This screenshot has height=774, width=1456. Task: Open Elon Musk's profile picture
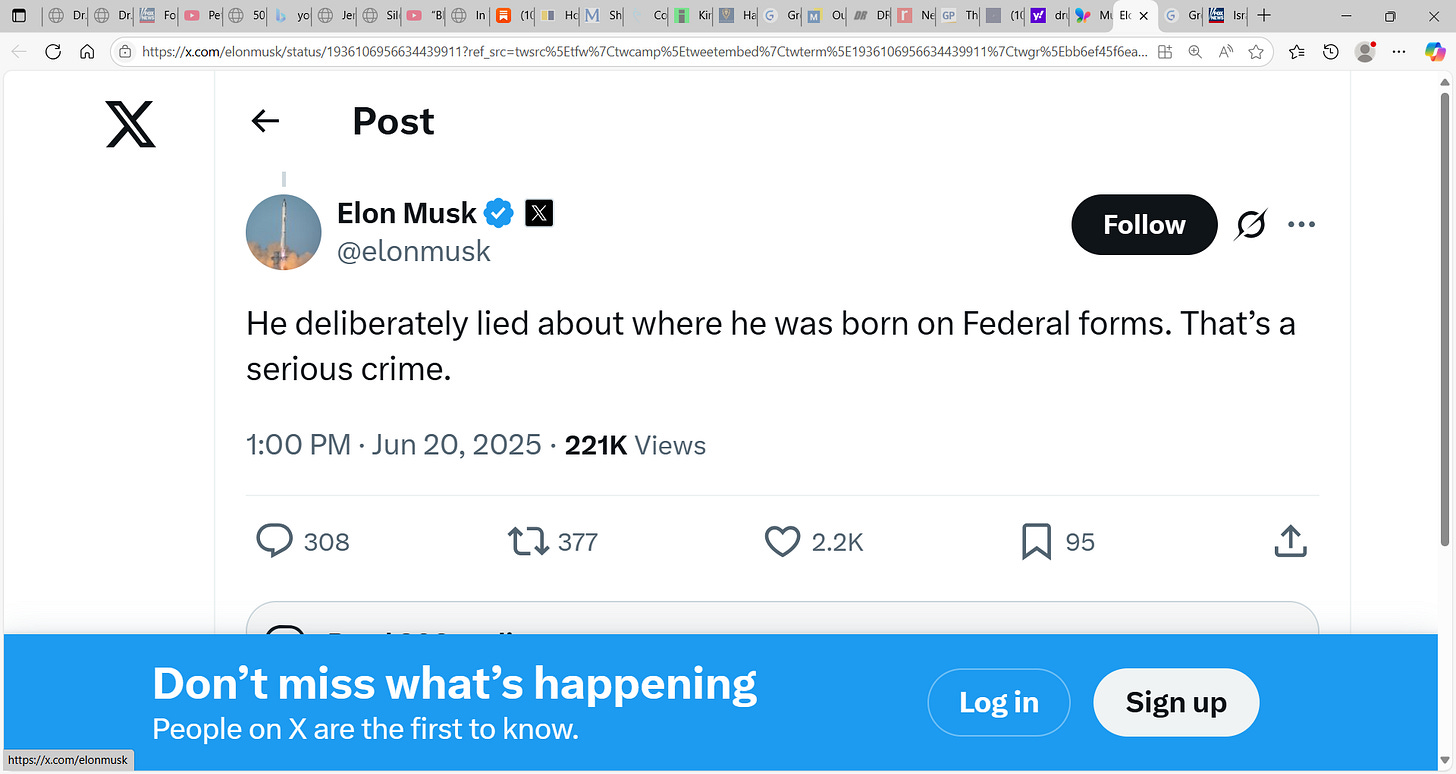click(x=284, y=232)
